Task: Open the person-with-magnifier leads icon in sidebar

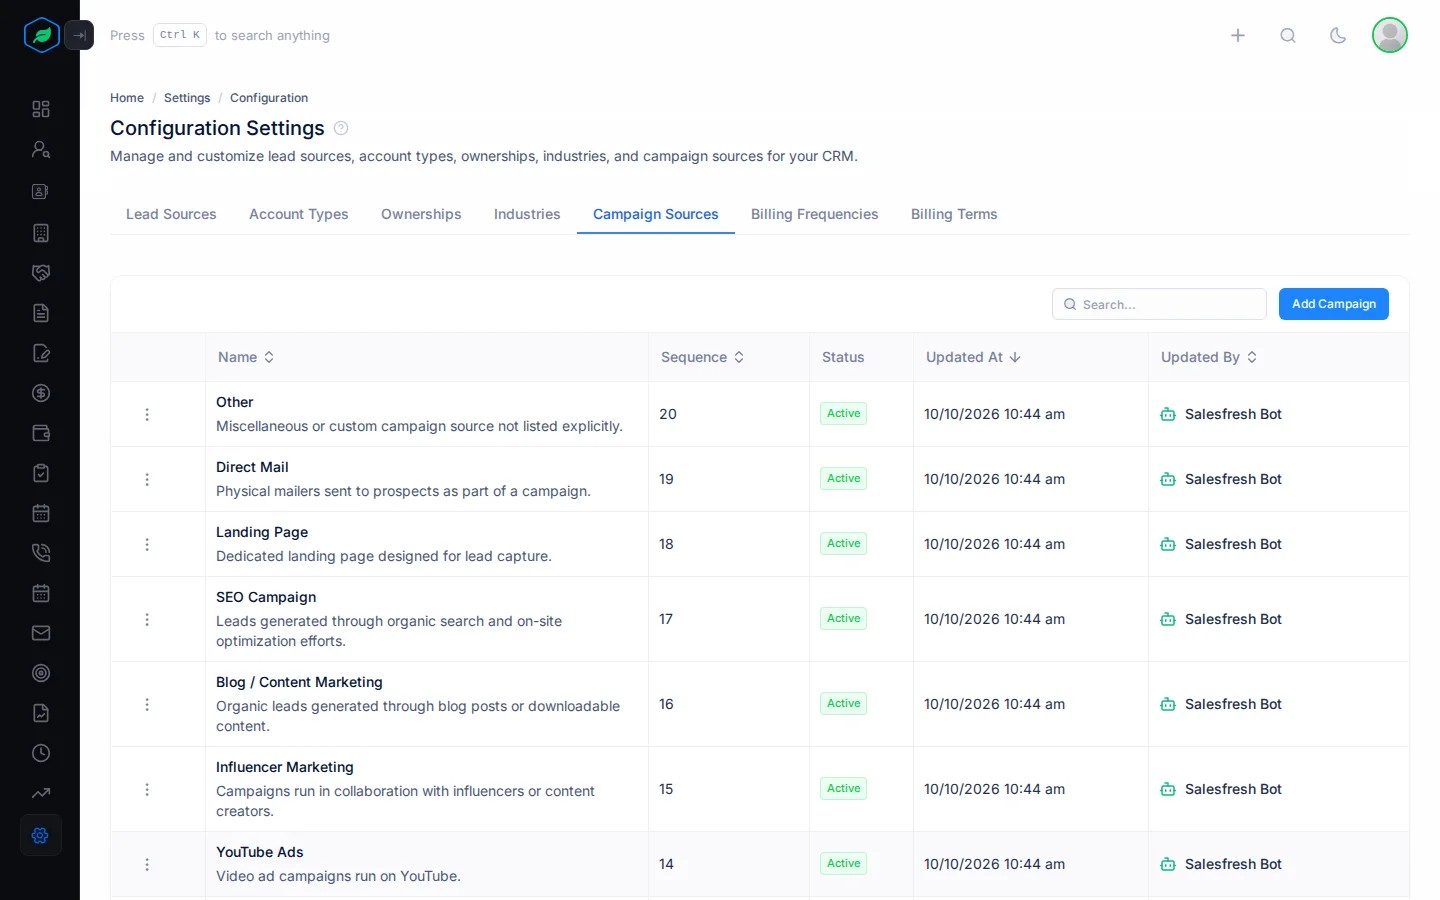Action: [41, 149]
